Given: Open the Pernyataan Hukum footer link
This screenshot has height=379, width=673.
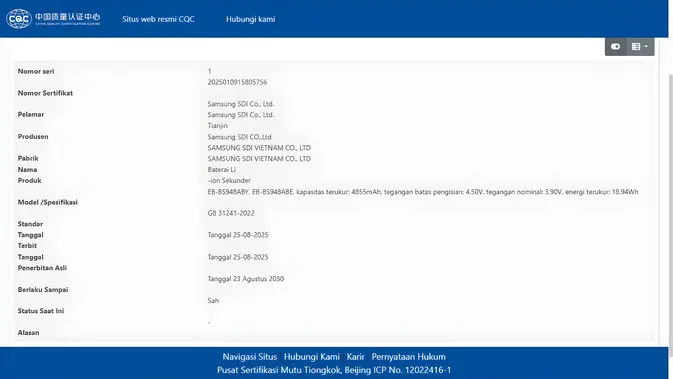Looking at the screenshot, I should pyautogui.click(x=409, y=357).
